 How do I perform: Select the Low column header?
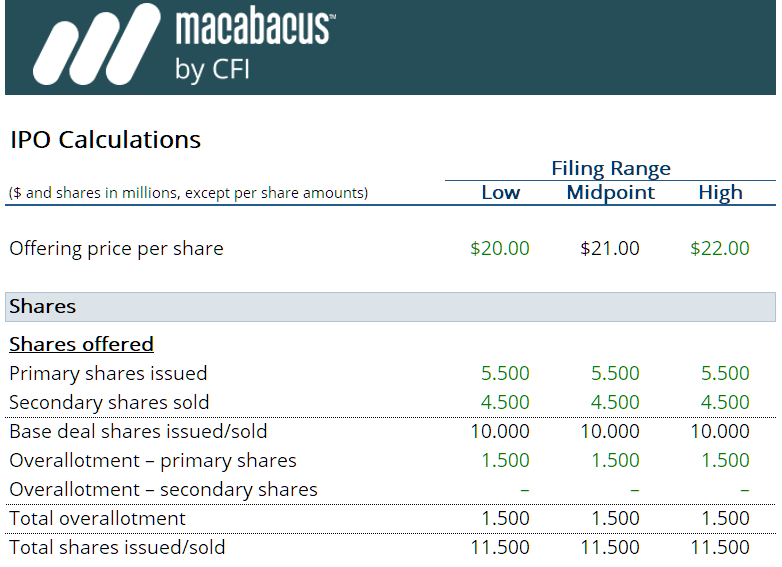click(x=500, y=193)
